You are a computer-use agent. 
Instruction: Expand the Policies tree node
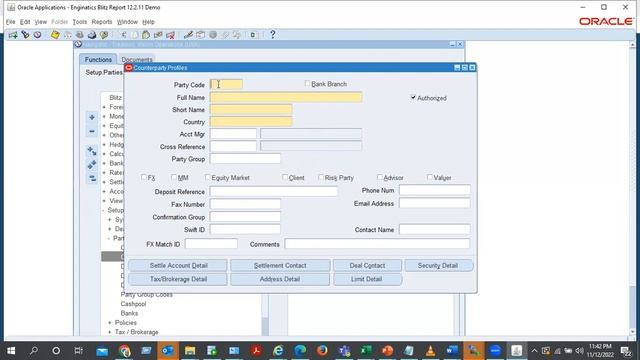109,323
